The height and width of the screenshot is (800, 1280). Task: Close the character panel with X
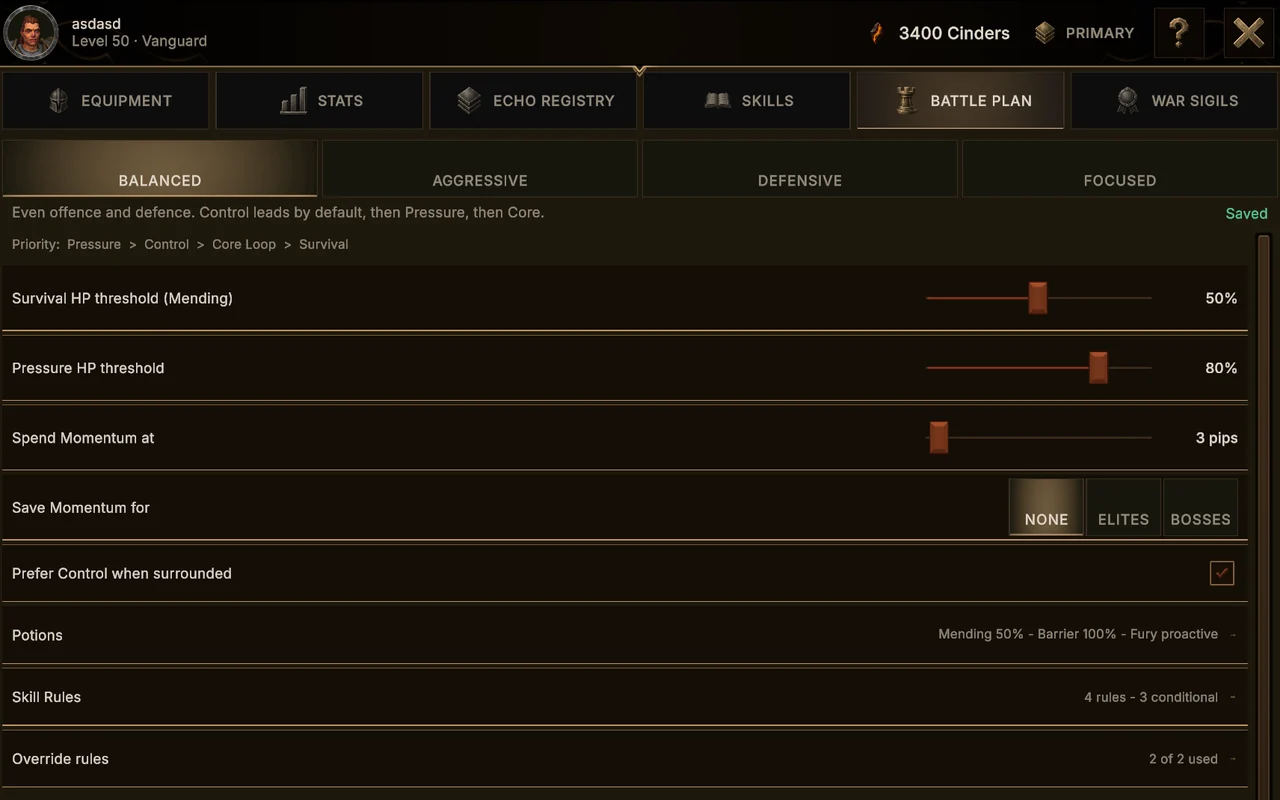[x=1249, y=33]
